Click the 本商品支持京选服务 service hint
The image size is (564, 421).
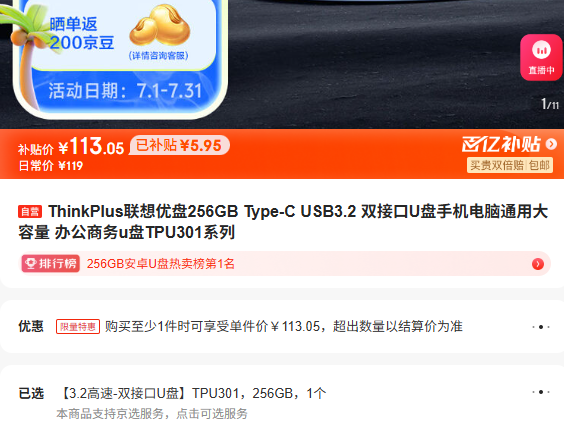pos(152,413)
